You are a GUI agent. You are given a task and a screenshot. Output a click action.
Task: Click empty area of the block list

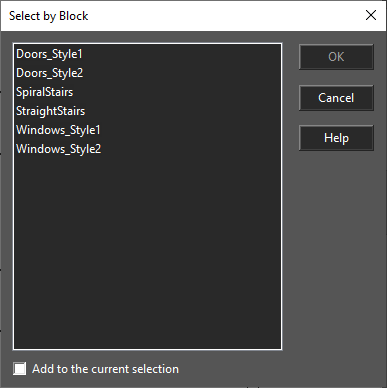[x=147, y=250]
